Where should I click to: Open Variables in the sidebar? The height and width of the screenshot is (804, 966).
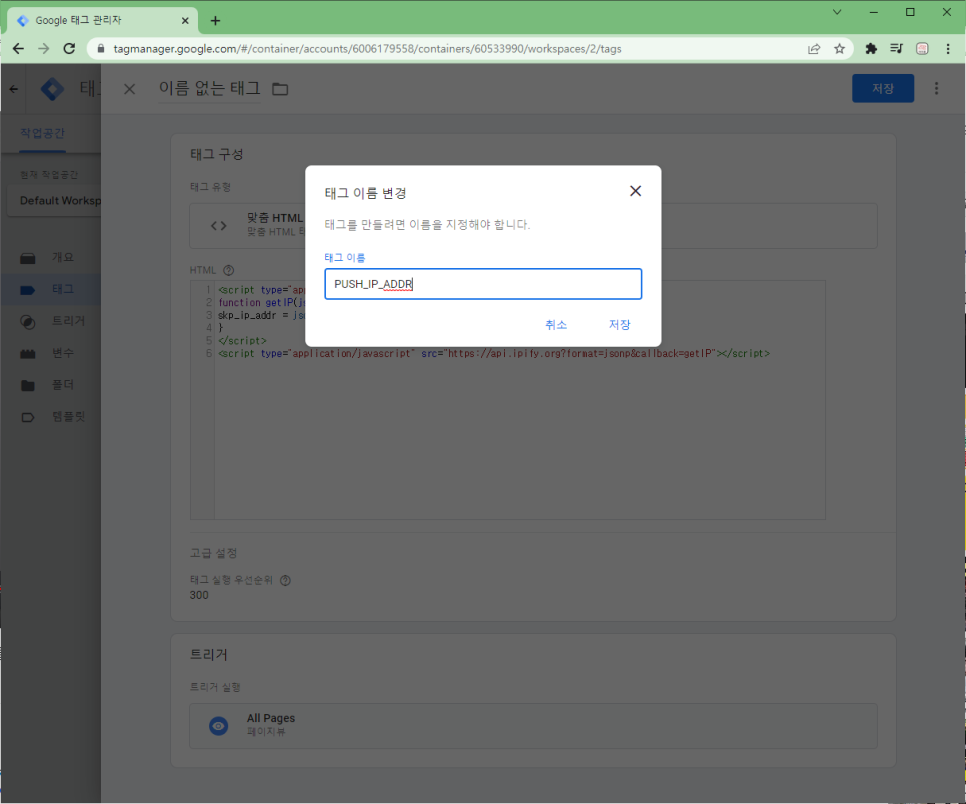62,353
